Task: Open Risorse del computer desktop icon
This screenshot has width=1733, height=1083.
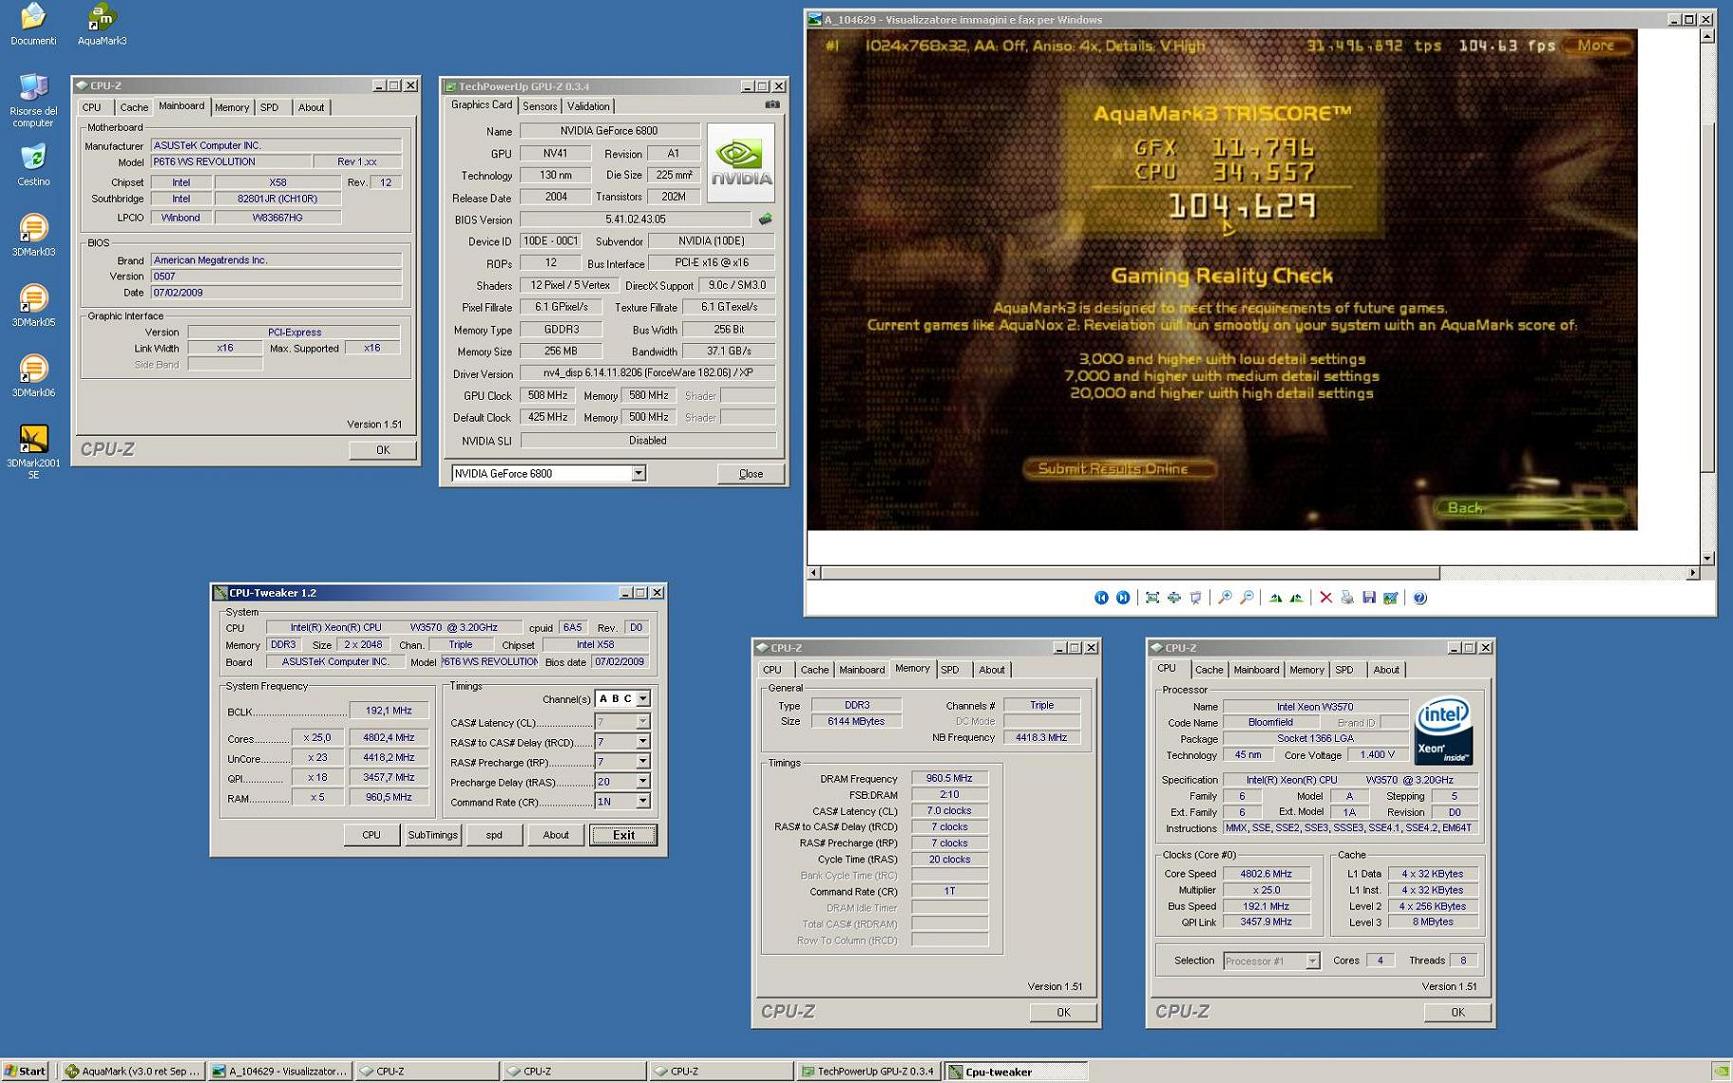Action: (33, 100)
